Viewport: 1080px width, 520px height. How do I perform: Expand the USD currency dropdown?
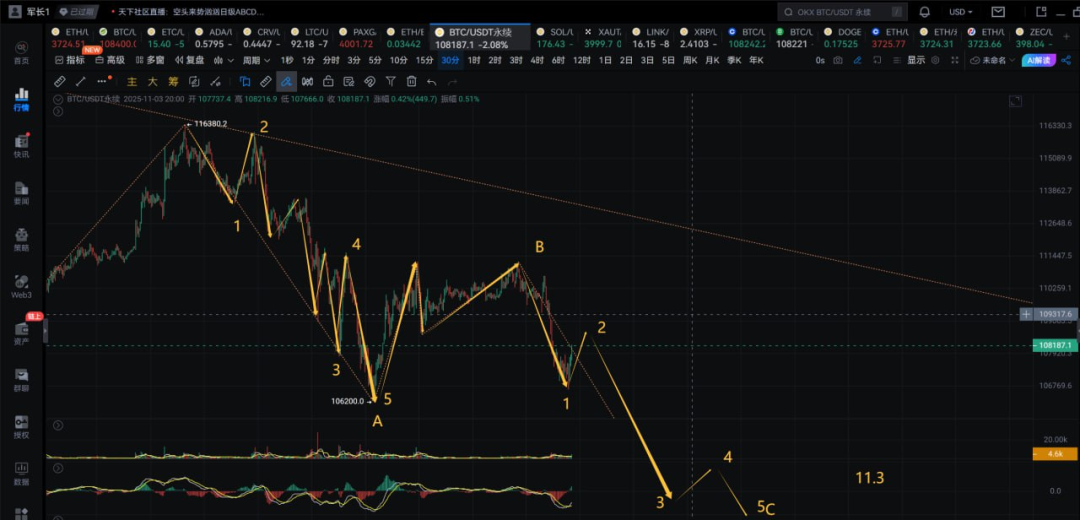pyautogui.click(x=961, y=12)
